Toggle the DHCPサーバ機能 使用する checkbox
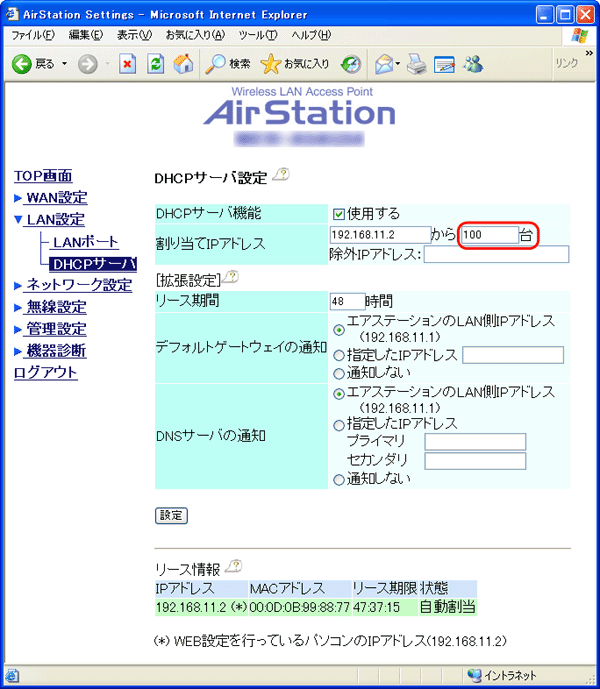This screenshot has height=689, width=600. click(338, 214)
